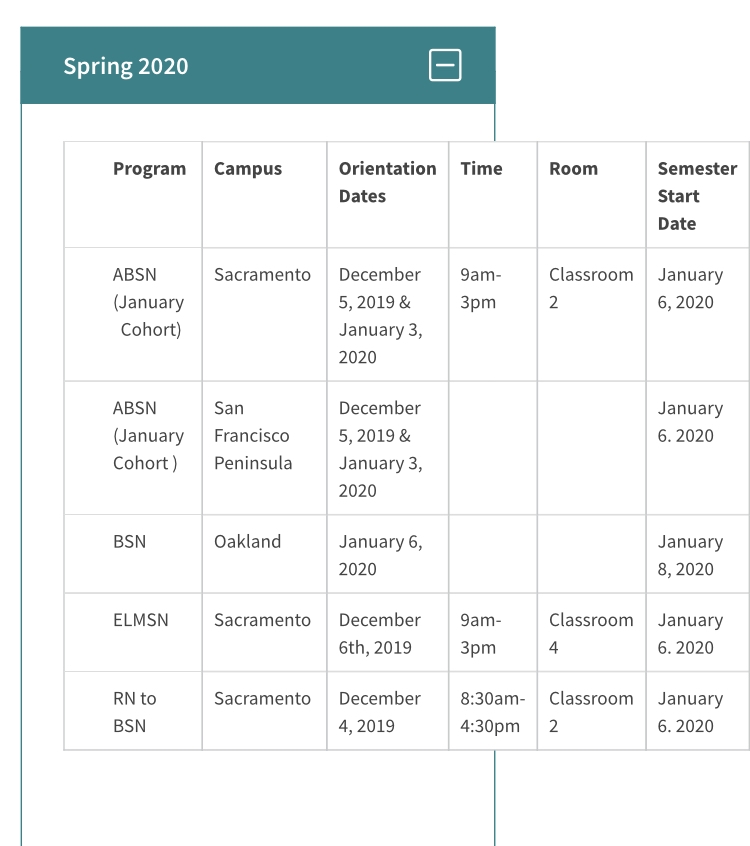The height and width of the screenshot is (846, 750).
Task: Click the Orientation Dates column header
Action: point(387,182)
